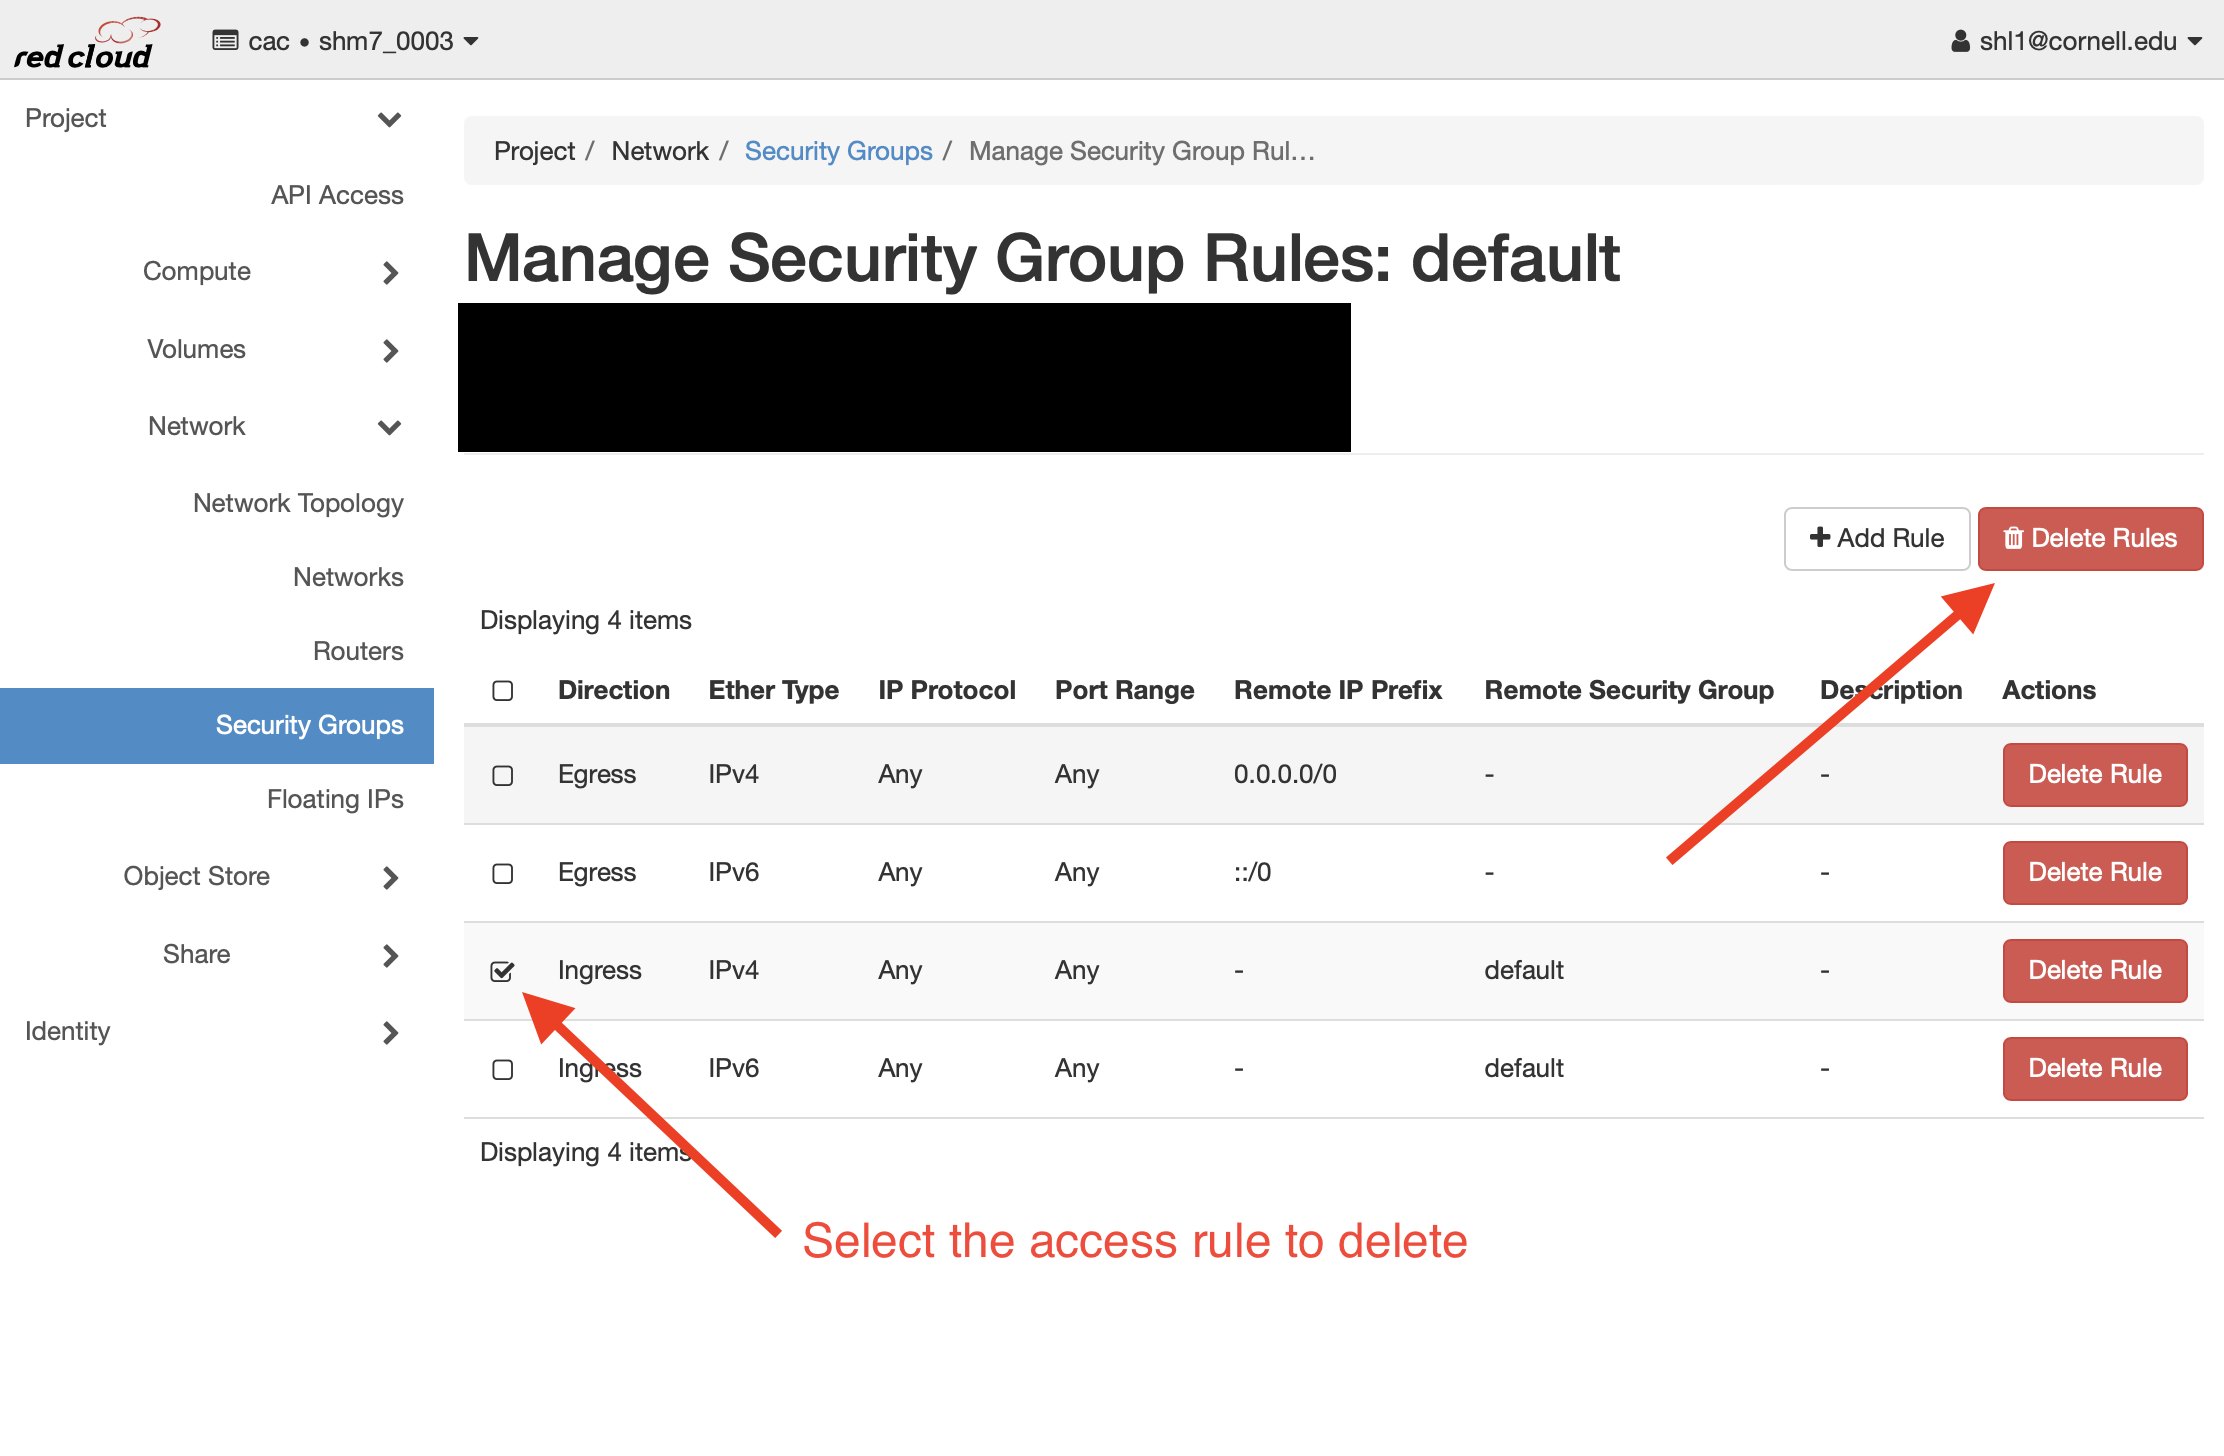Screen dimensions: 2224x1456
Task: Click the Remote Security Group column header
Action: pos(1628,690)
